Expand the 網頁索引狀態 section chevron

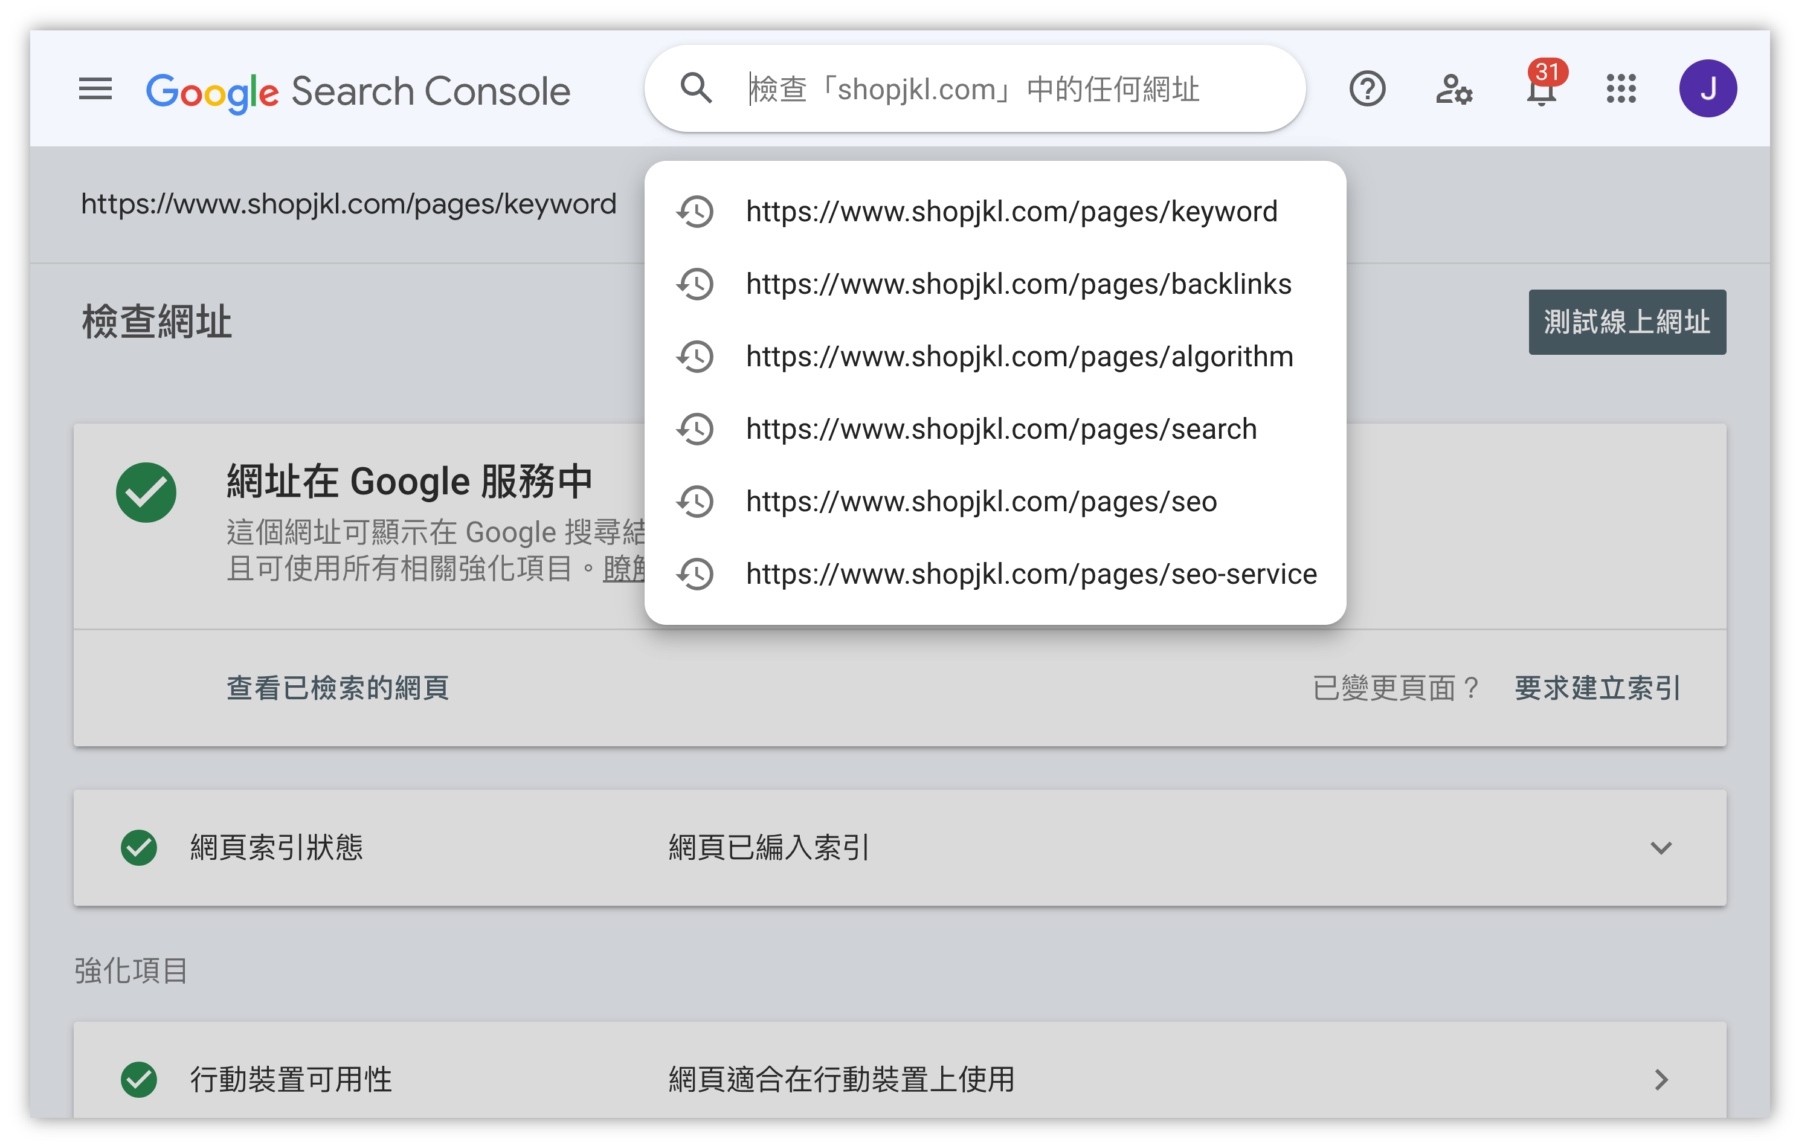point(1660,848)
